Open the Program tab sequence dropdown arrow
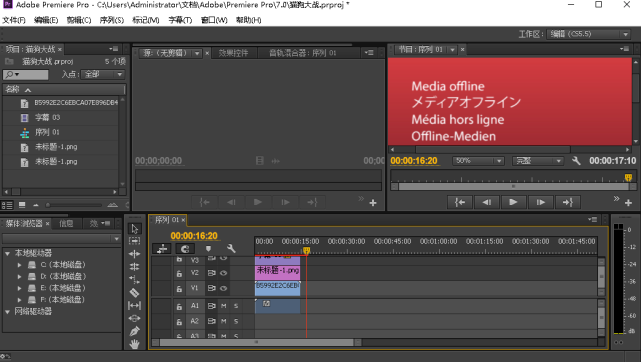The height and width of the screenshot is (362, 641). pyautogui.click(x=452, y=49)
